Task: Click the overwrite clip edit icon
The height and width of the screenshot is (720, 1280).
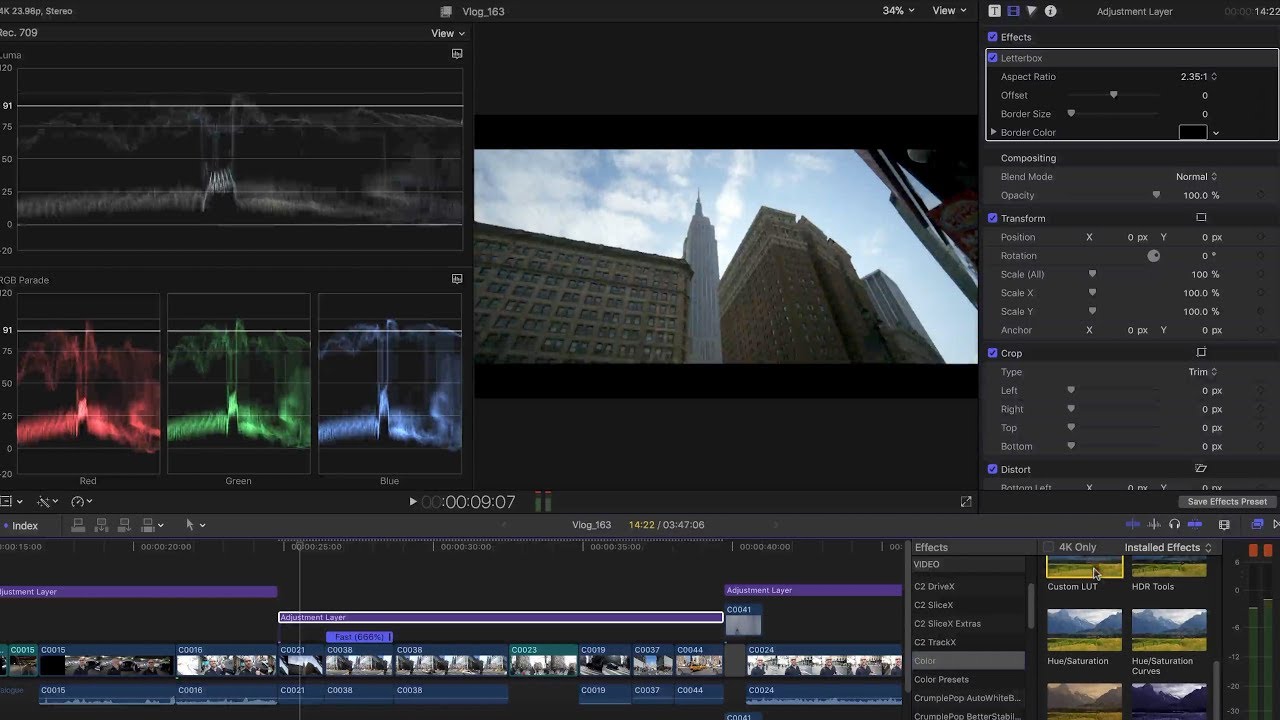Action: [148, 524]
